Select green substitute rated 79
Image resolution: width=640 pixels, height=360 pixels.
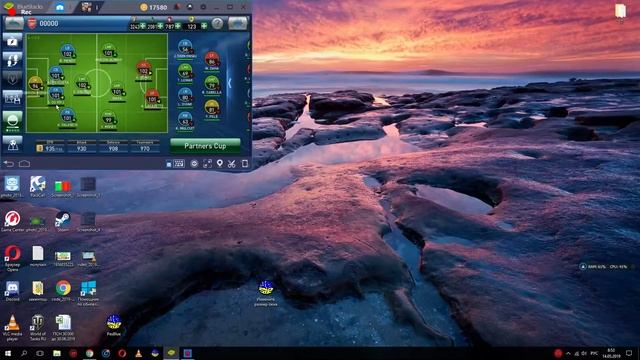click(211, 84)
